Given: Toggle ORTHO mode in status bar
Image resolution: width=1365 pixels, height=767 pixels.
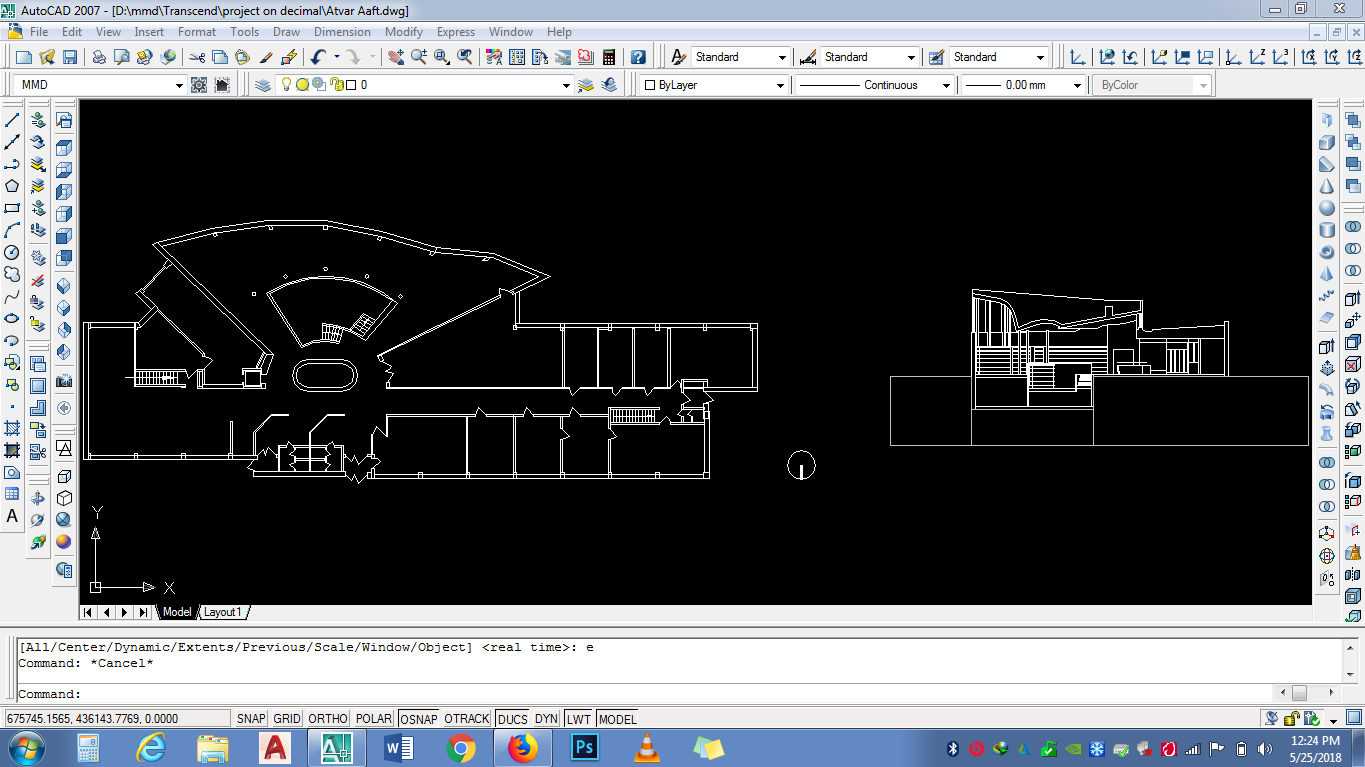Looking at the screenshot, I should tap(328, 719).
